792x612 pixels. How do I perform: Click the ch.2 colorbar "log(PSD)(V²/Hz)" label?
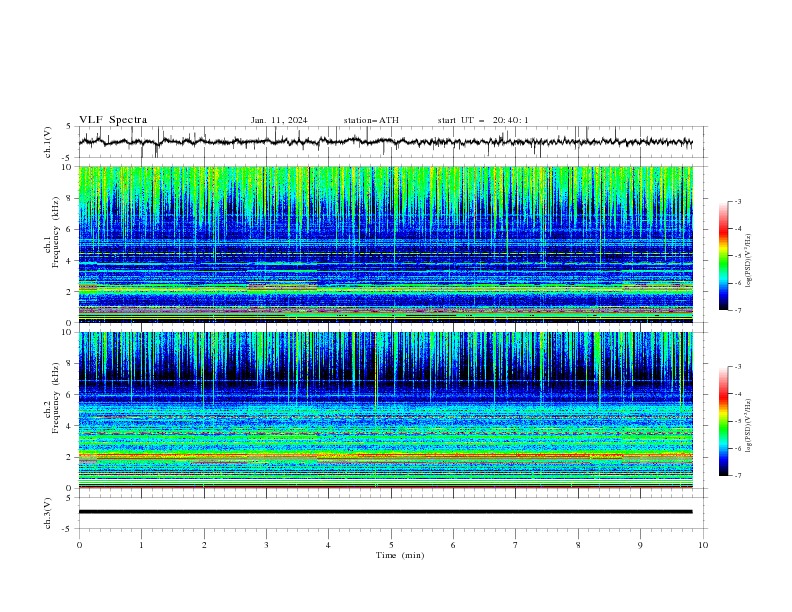coord(749,425)
